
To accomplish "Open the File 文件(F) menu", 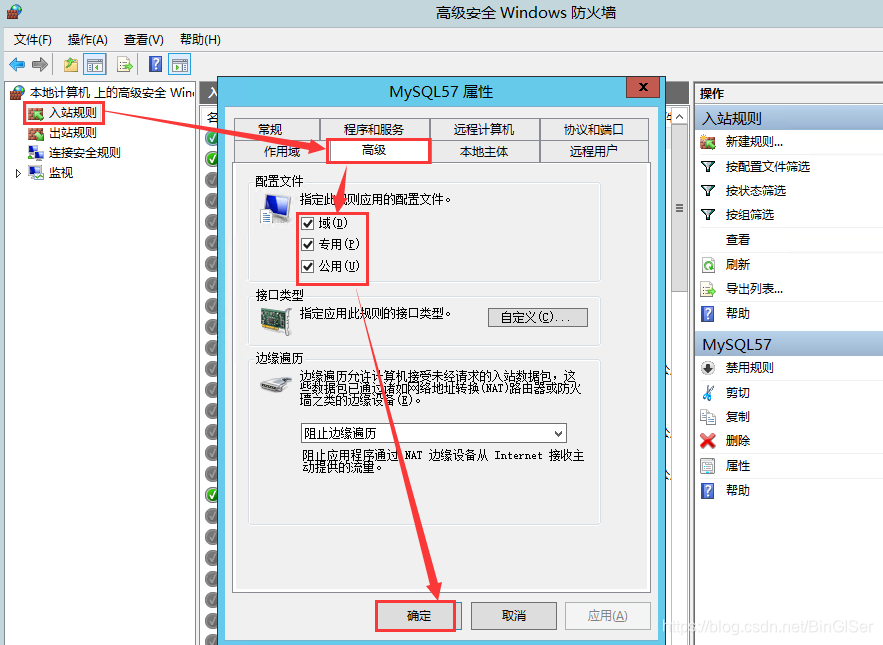I will click(x=33, y=40).
